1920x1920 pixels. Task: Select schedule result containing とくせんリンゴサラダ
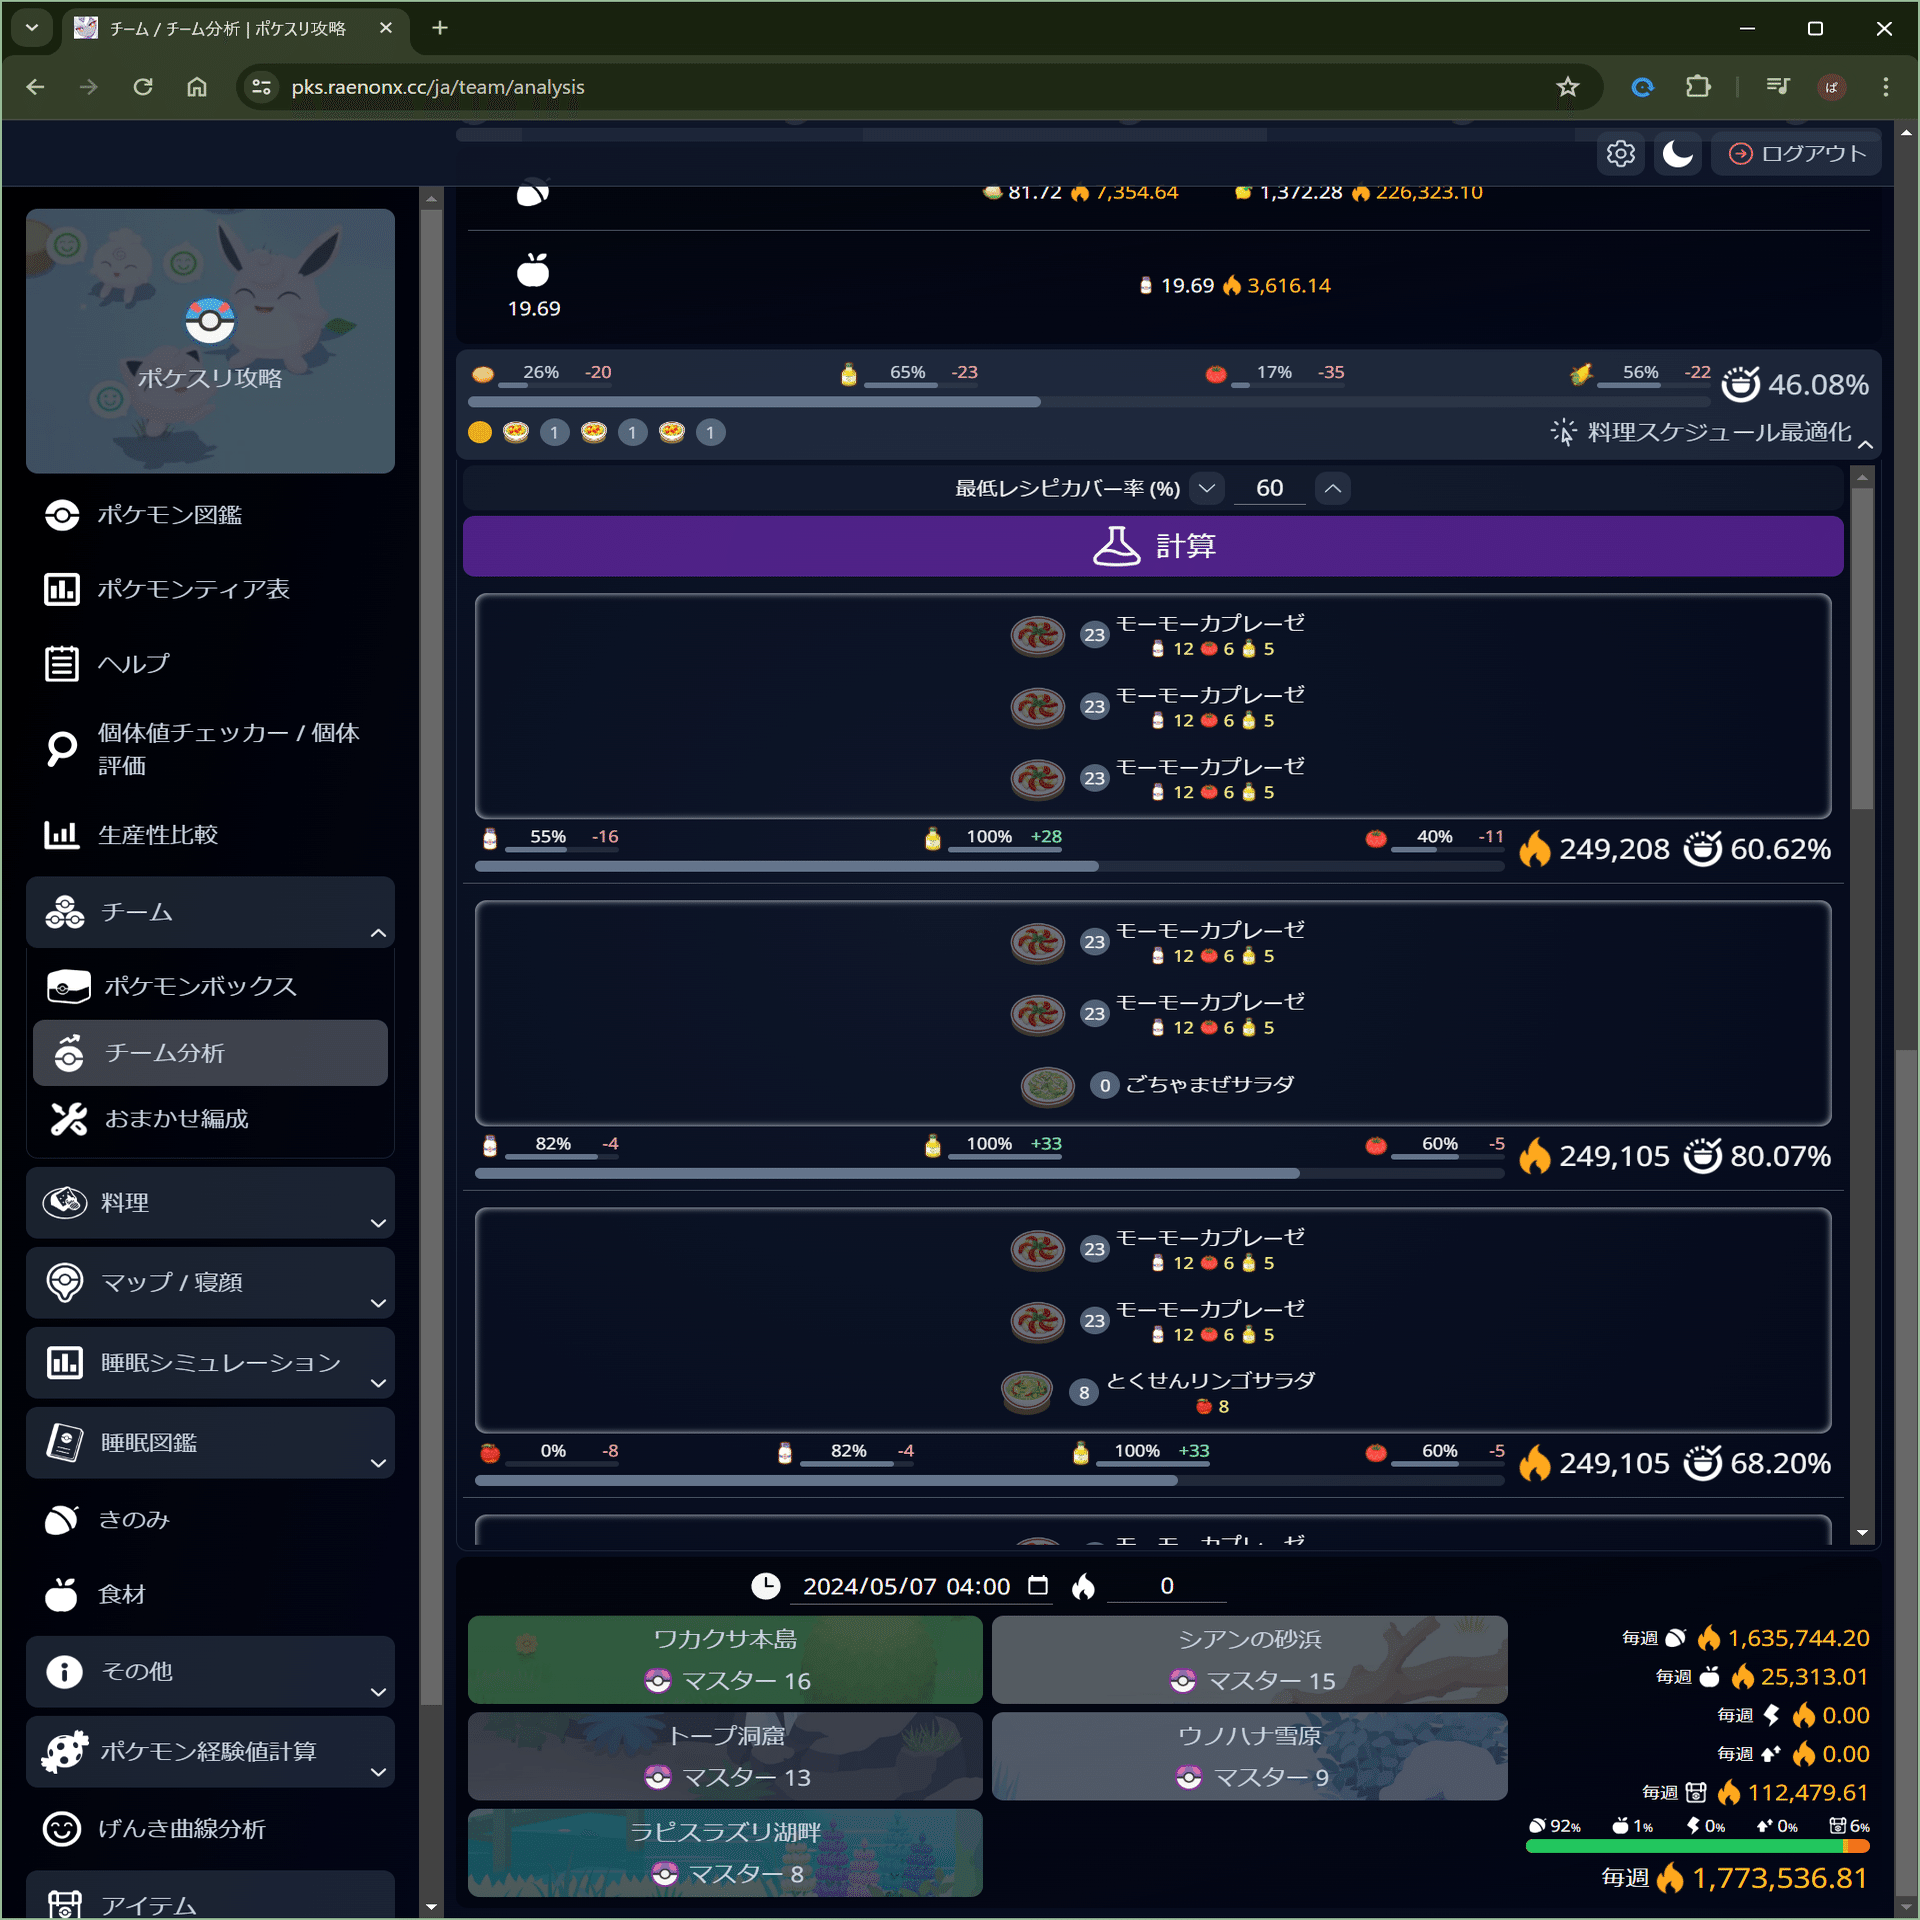tap(1153, 1320)
